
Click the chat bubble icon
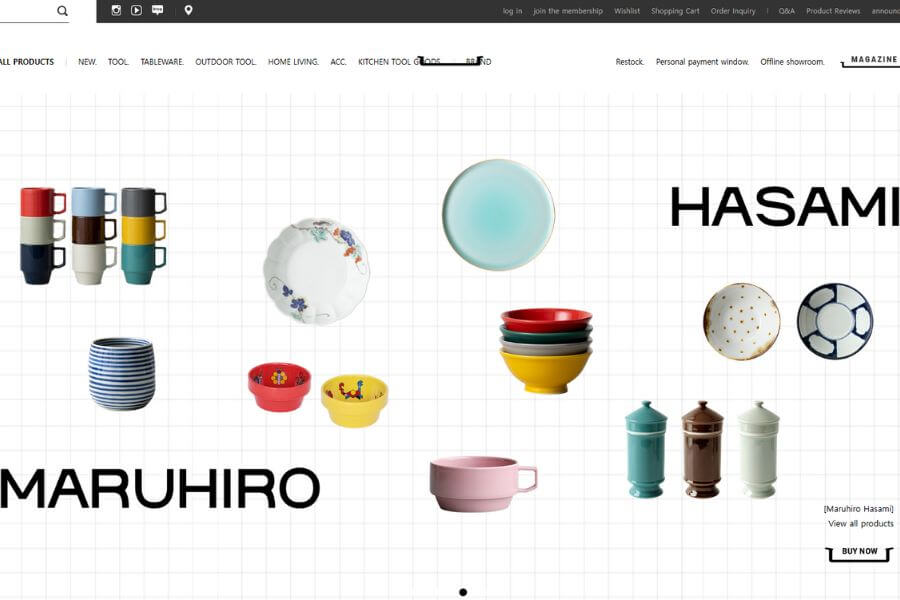pyautogui.click(x=157, y=10)
